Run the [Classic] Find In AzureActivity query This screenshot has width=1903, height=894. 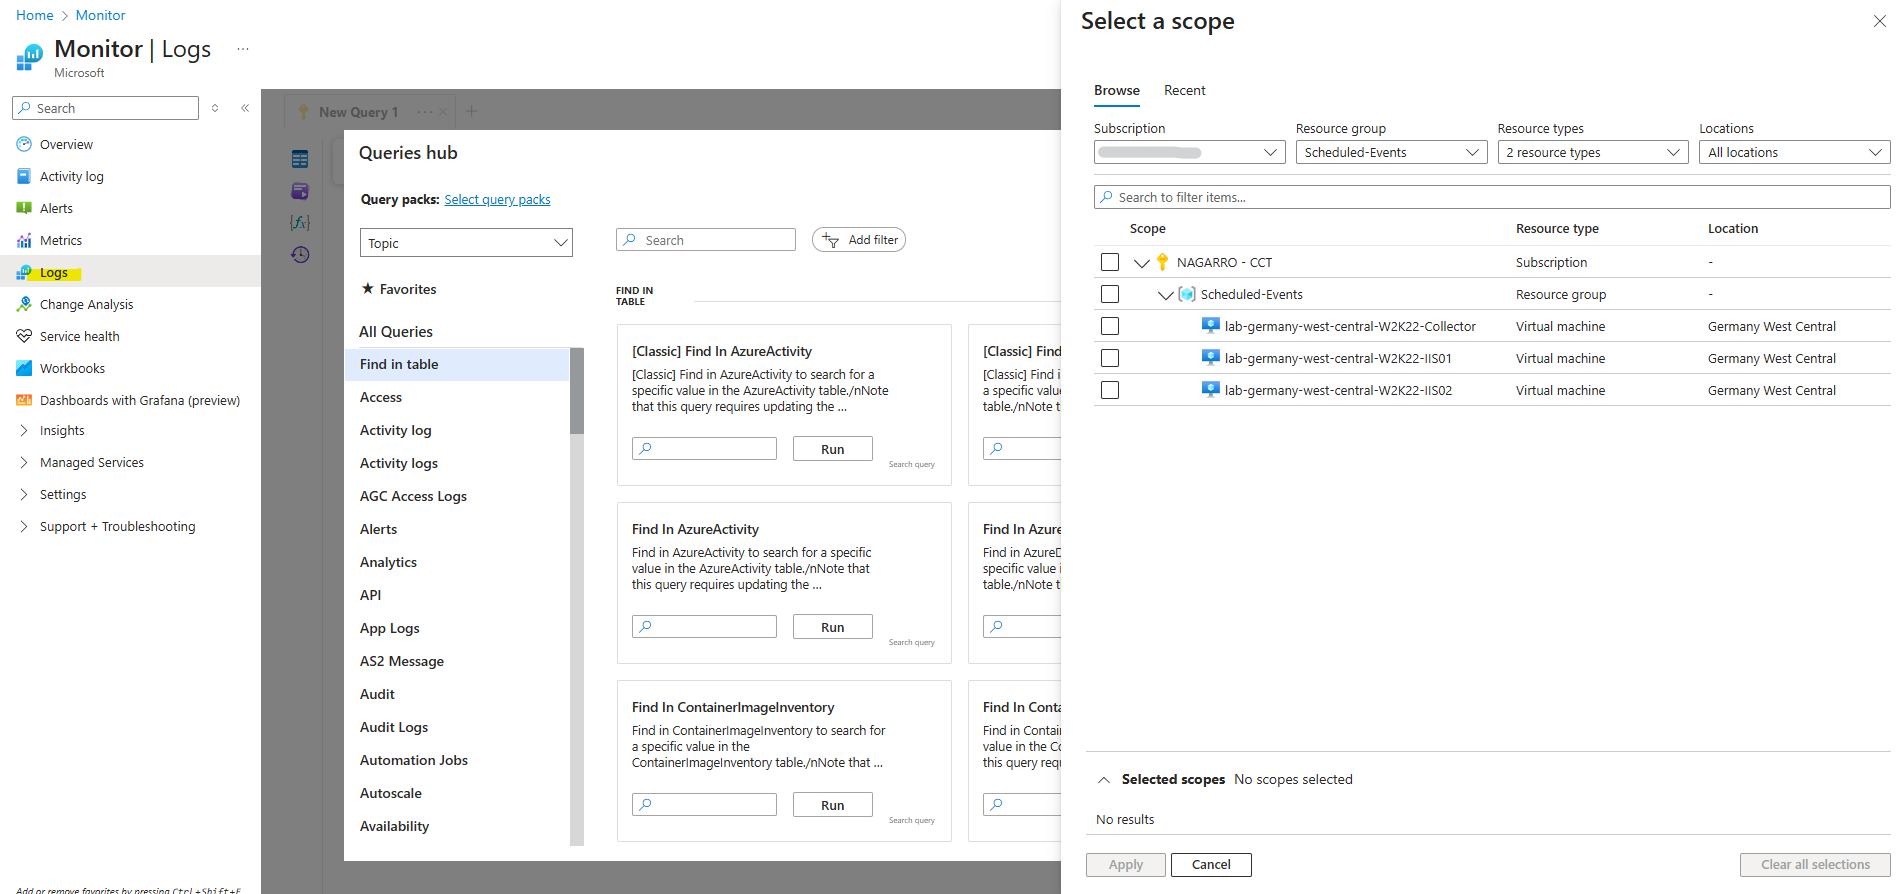(x=833, y=449)
